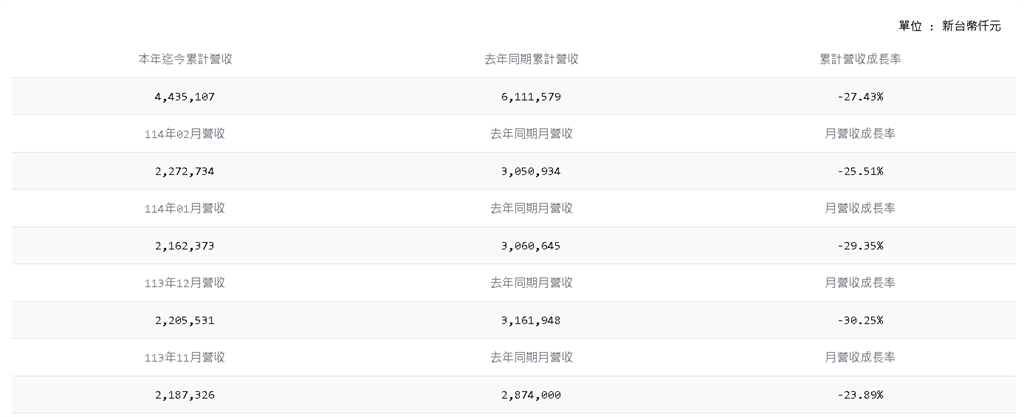Click the header 累計營收成長率

click(860, 59)
